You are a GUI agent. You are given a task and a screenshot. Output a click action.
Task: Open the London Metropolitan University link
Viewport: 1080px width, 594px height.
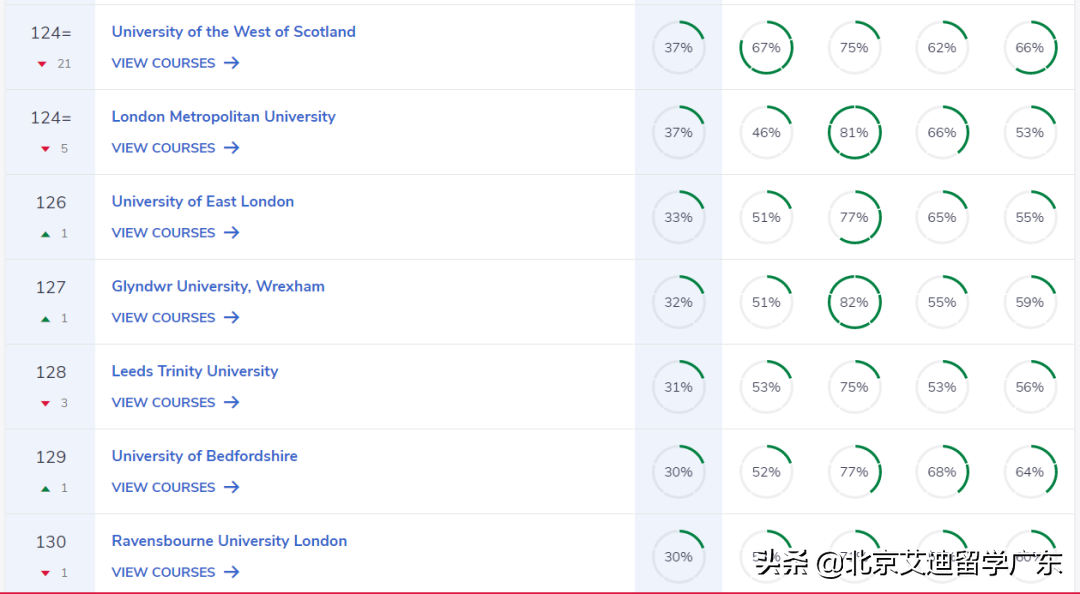223,116
